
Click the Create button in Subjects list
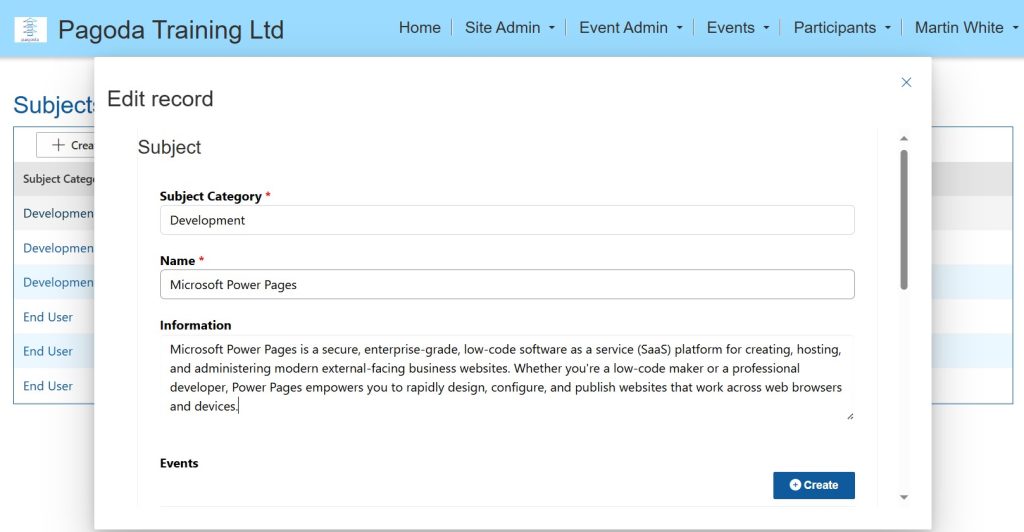[65, 145]
